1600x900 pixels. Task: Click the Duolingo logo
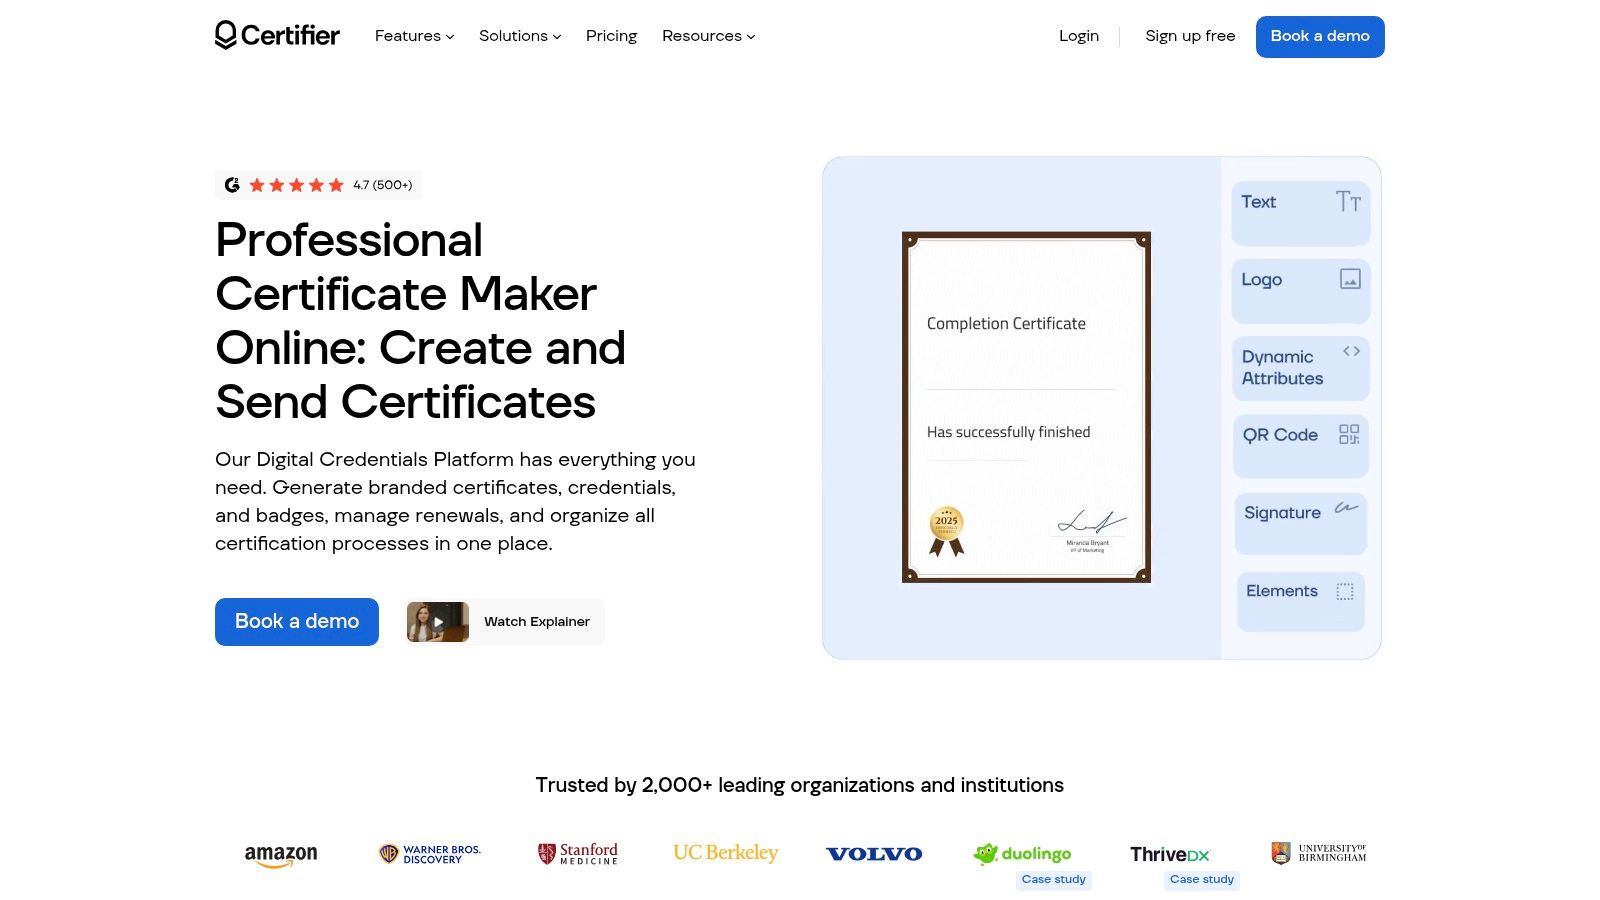point(1022,853)
